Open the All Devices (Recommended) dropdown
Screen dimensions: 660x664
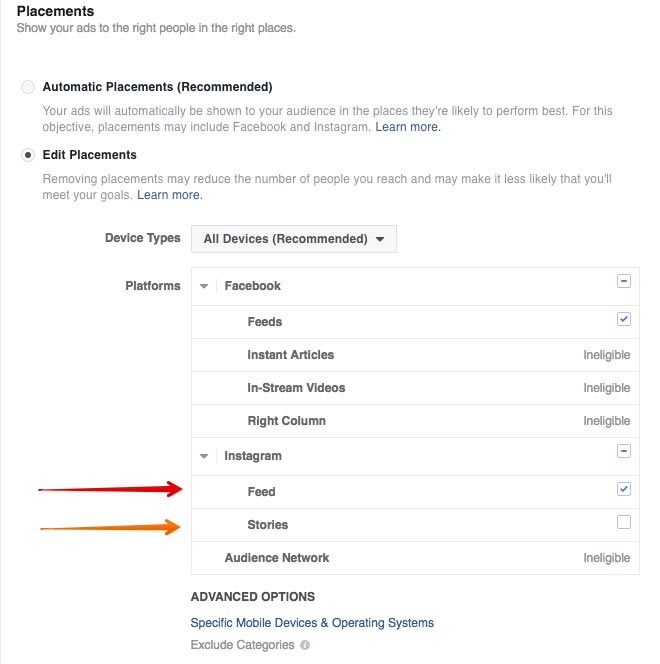(x=294, y=239)
